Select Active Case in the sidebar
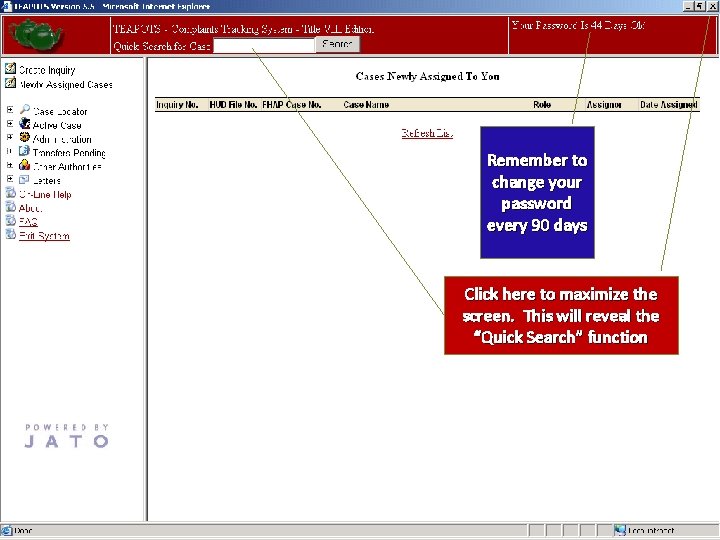Viewport: 720px width, 540px height. [x=57, y=125]
